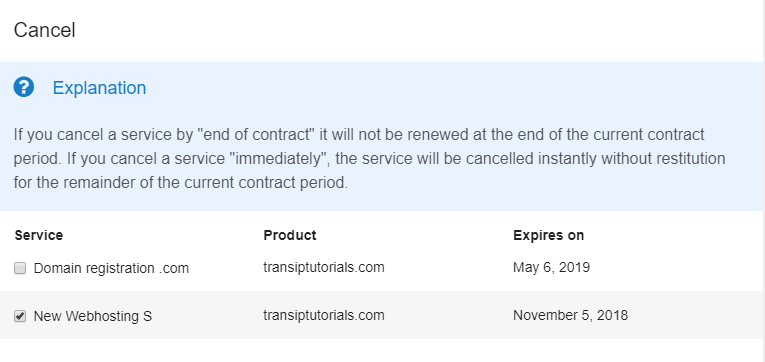Click the May 6, 2019 expiry date
The width and height of the screenshot is (765, 362).
551,267
